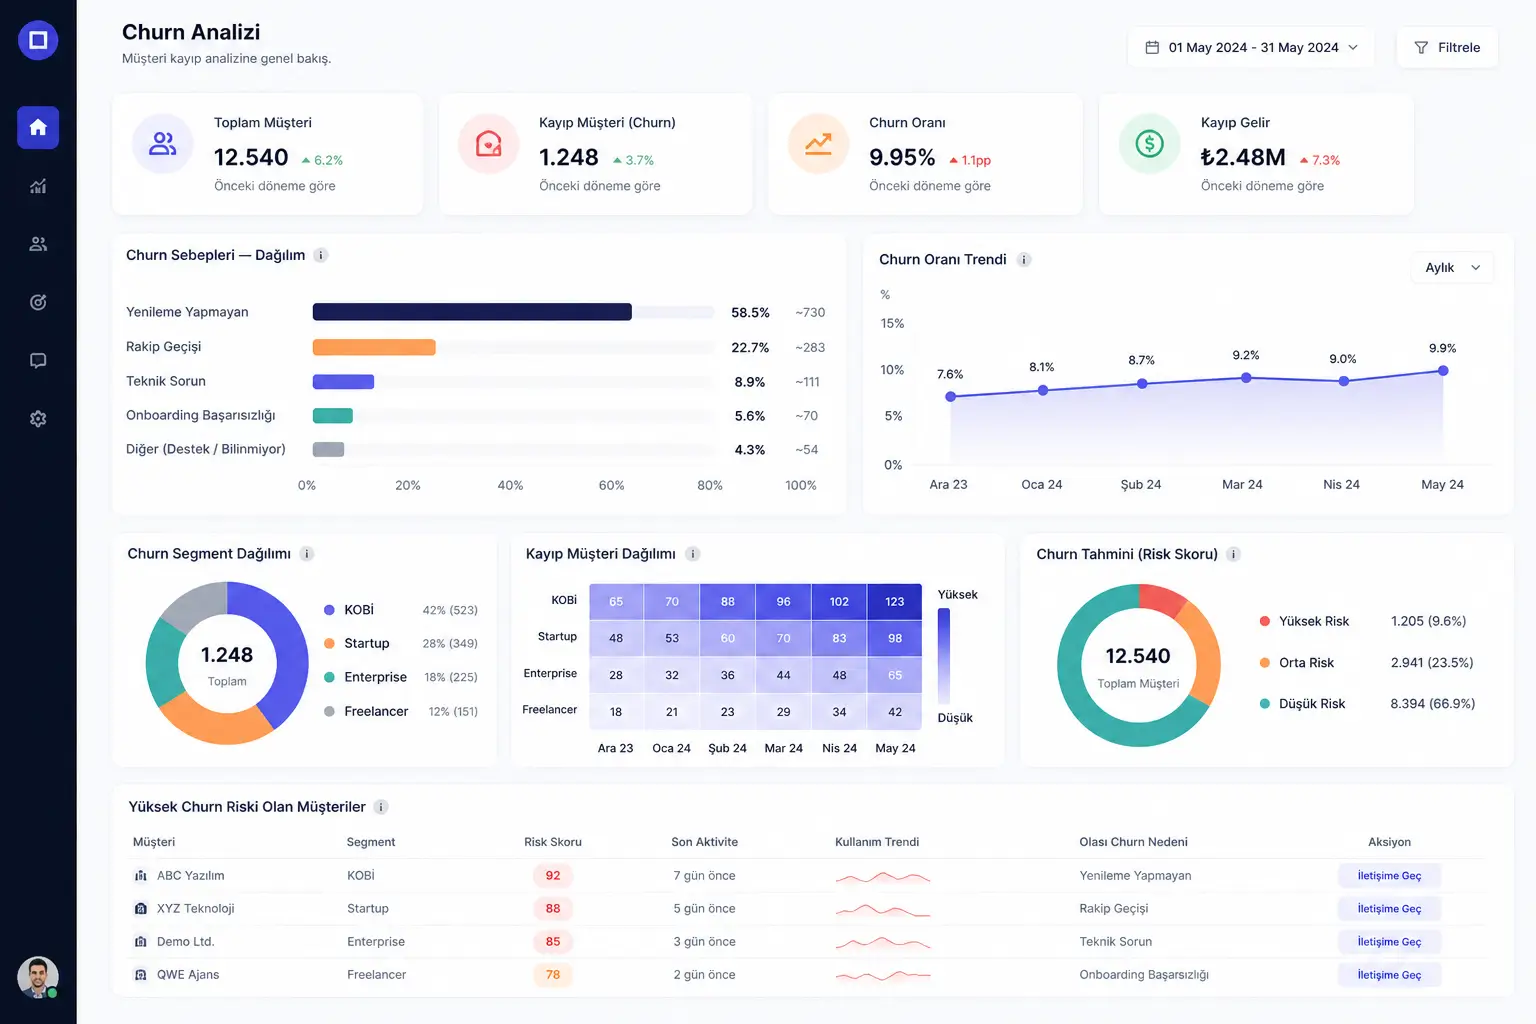Click the Kayıp Müşteri (Churn) icon
The width and height of the screenshot is (1536, 1024).
pos(488,144)
